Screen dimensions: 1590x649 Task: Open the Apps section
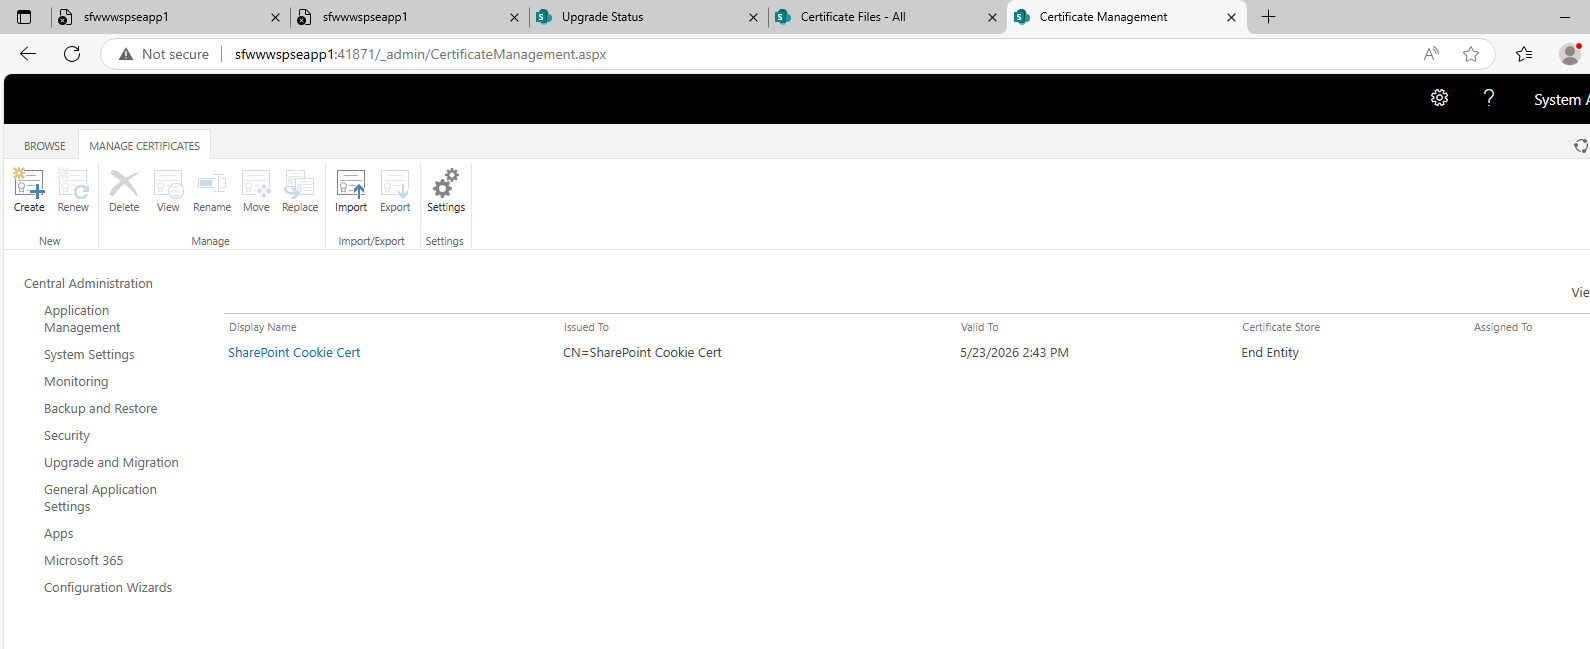59,534
